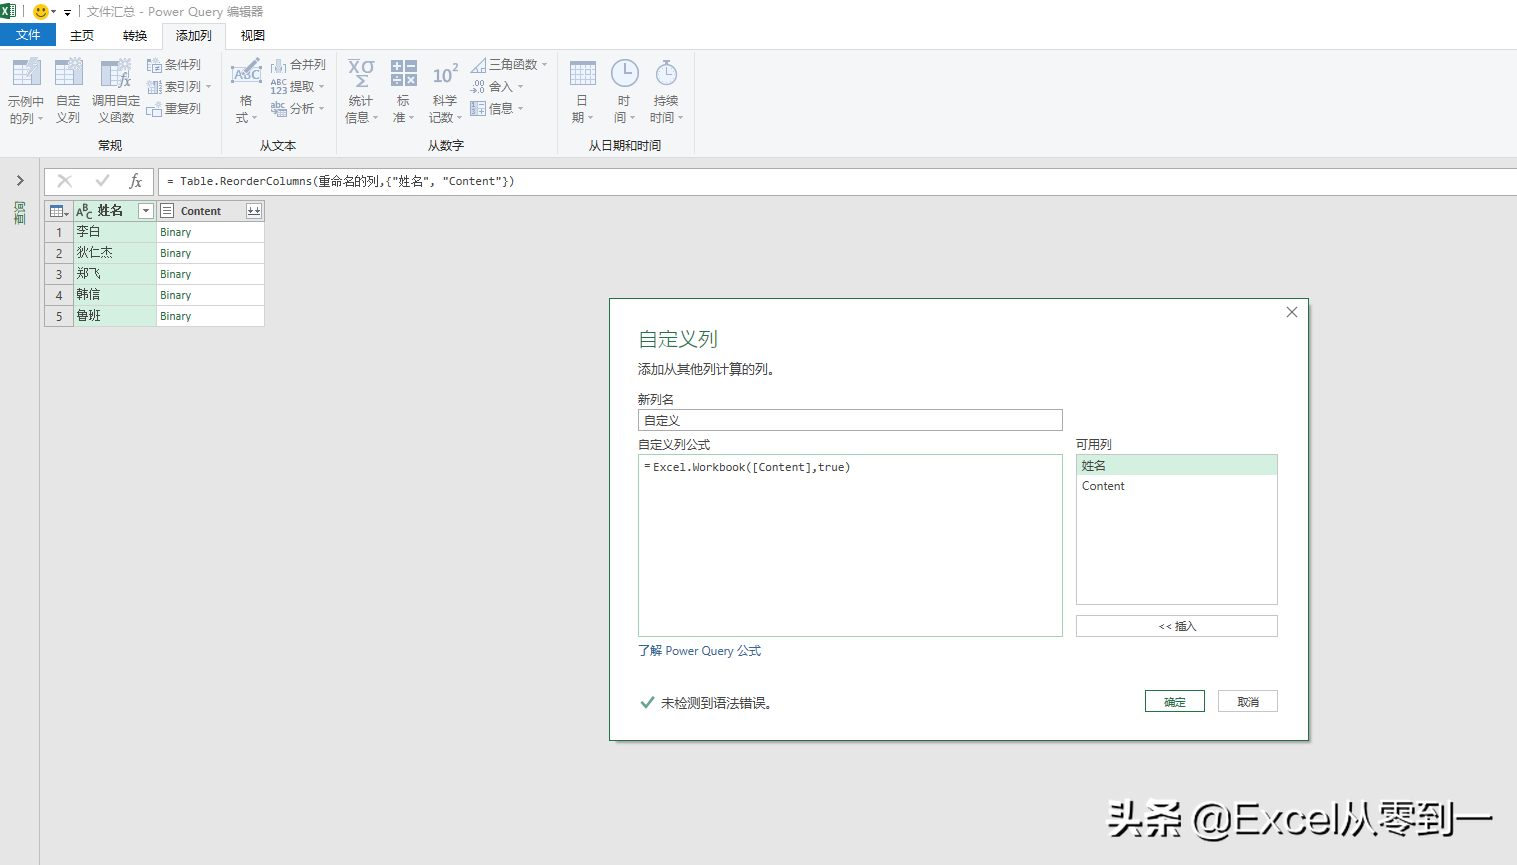Click the fx function icon
The width and height of the screenshot is (1517, 865).
click(x=135, y=181)
